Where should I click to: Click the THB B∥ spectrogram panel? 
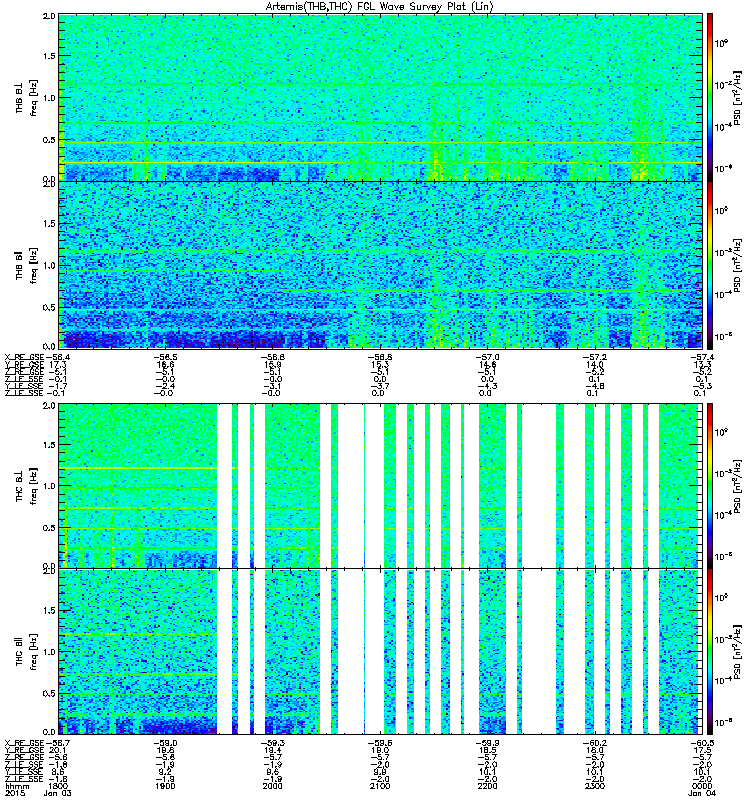[x=381, y=265]
